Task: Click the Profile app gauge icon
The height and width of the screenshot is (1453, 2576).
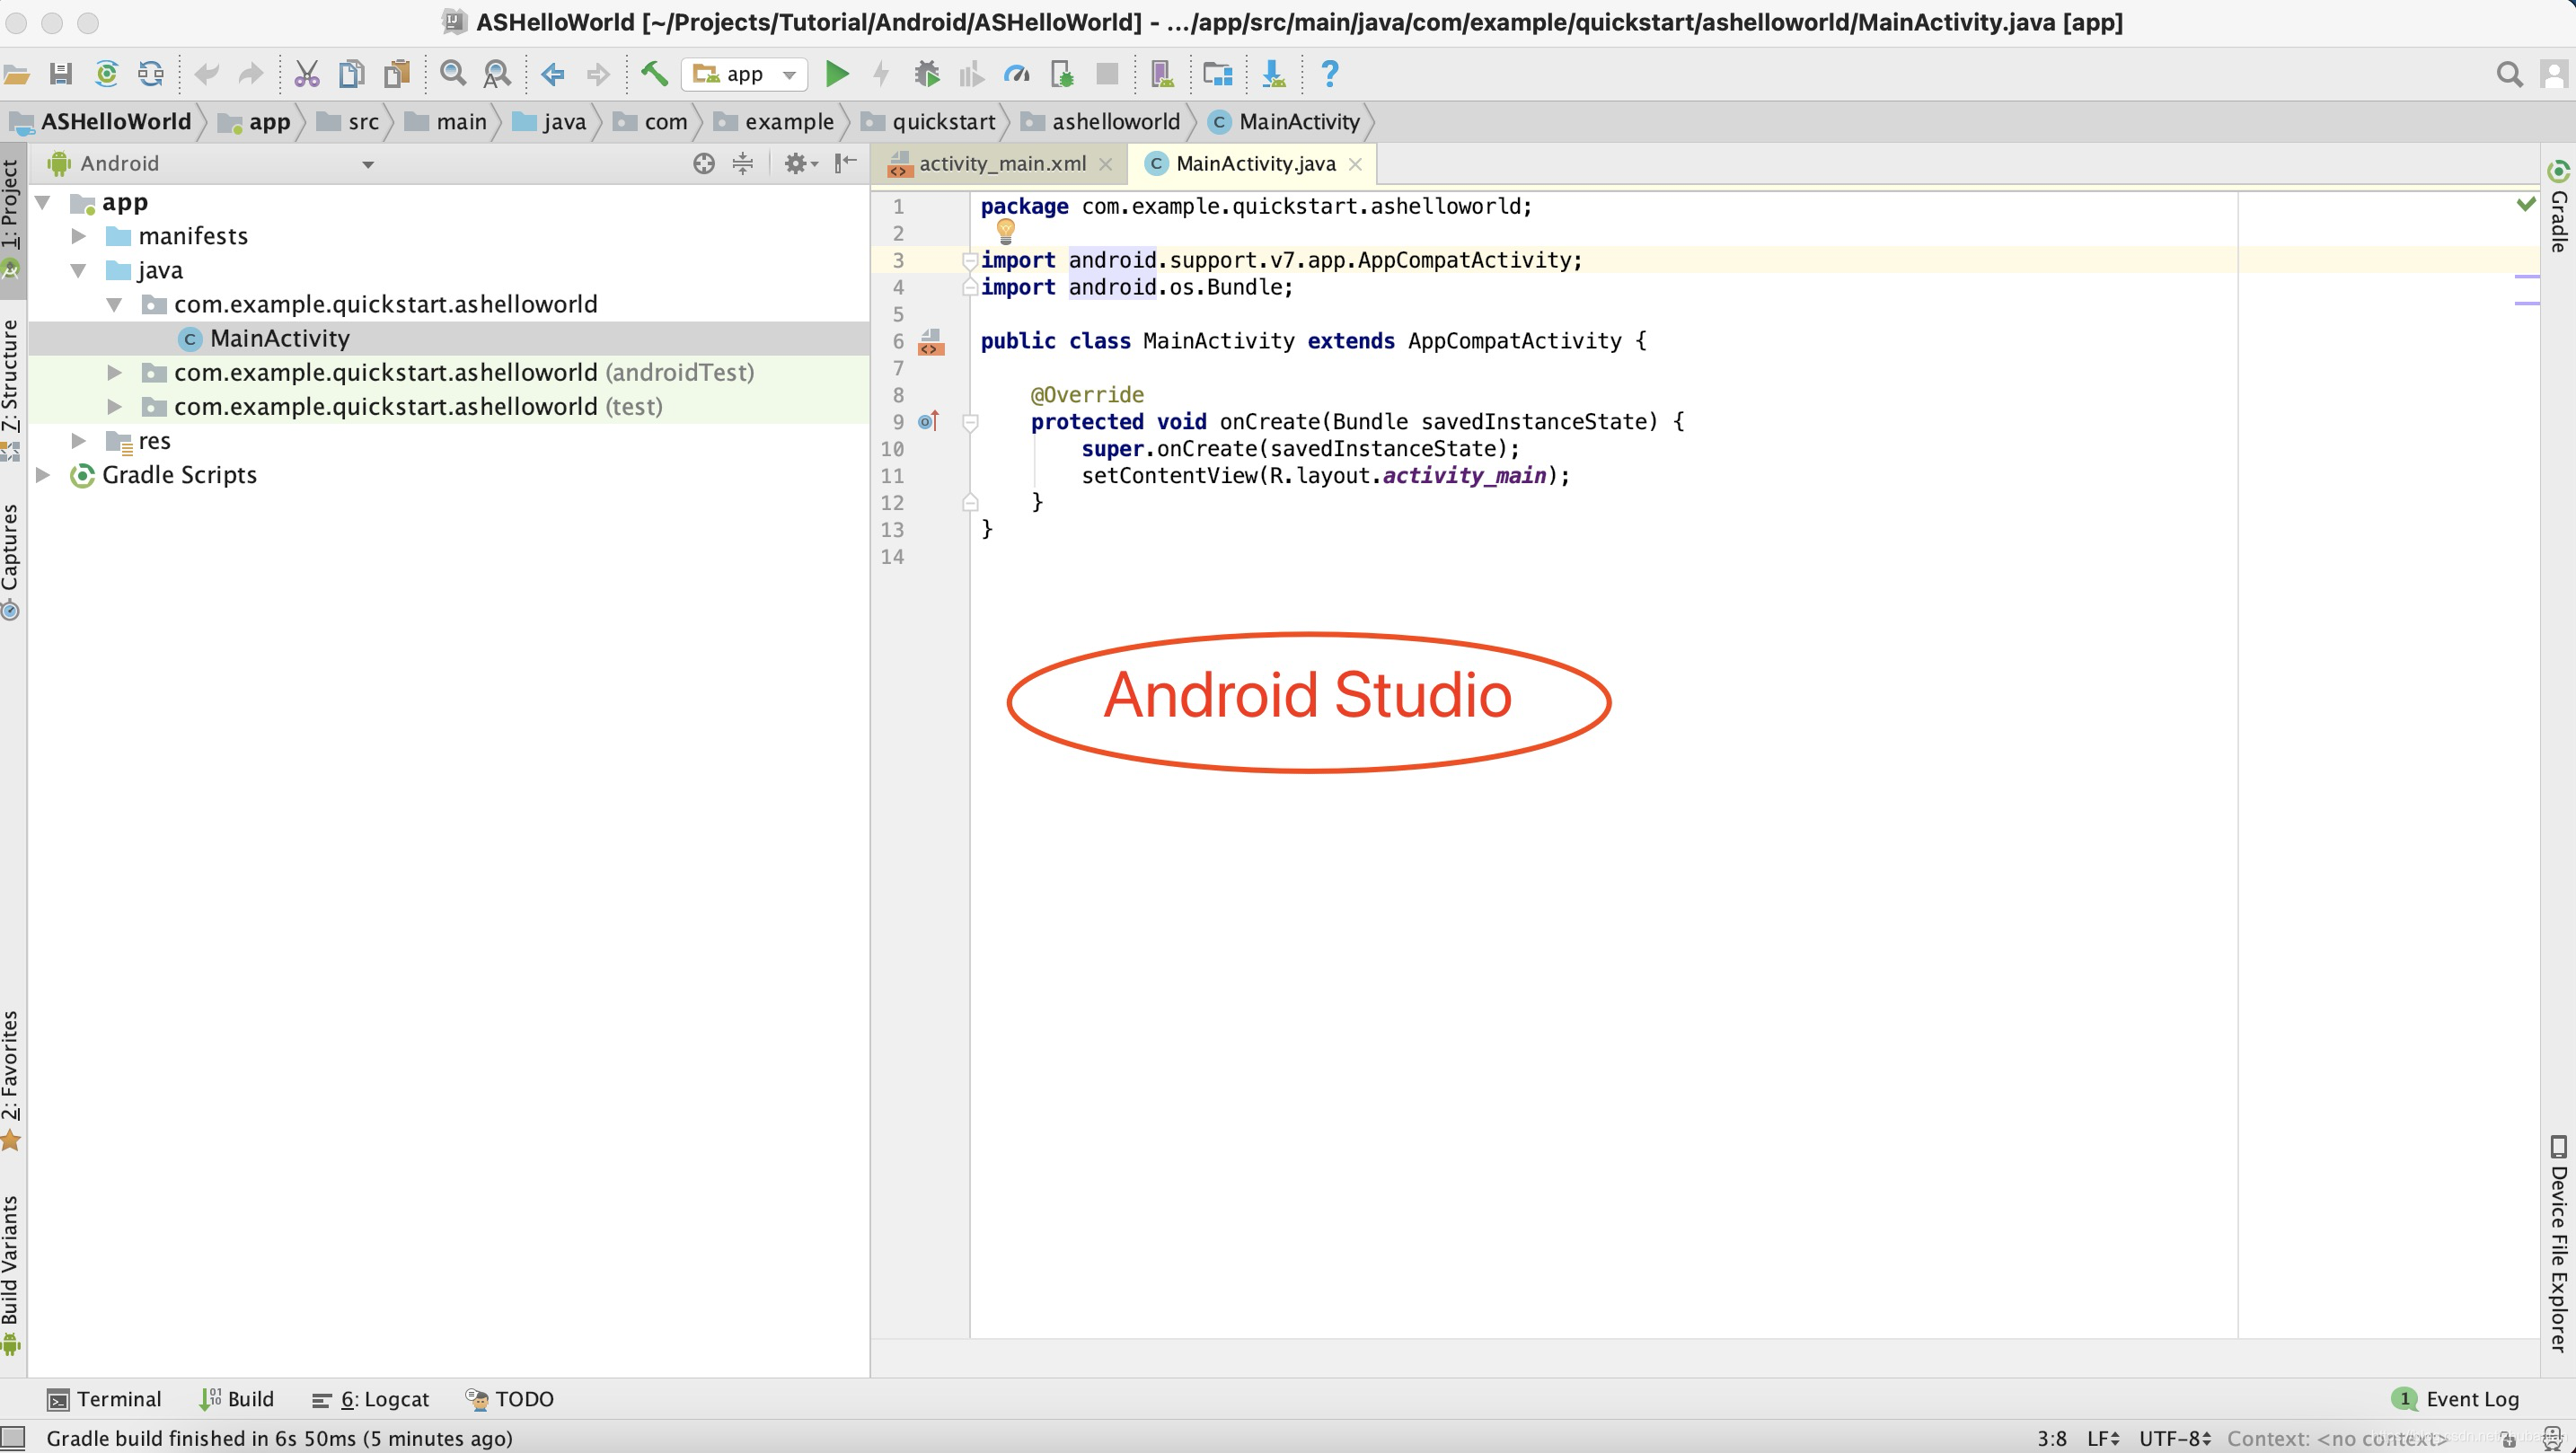Action: coord(1017,74)
